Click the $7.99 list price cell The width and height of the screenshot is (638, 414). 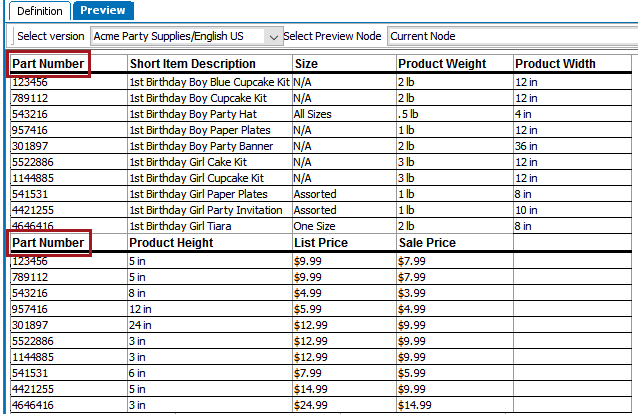pos(344,373)
